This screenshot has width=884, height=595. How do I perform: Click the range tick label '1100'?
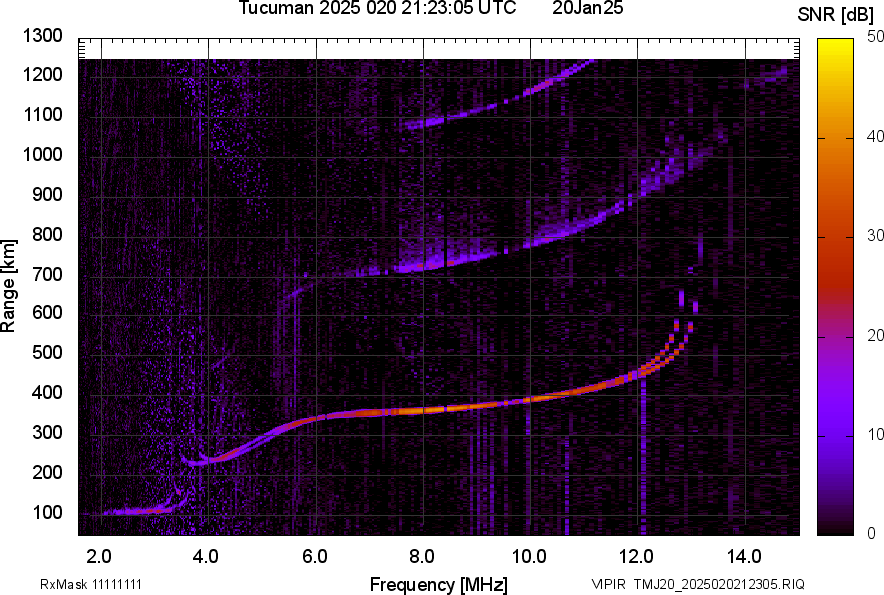point(42,114)
